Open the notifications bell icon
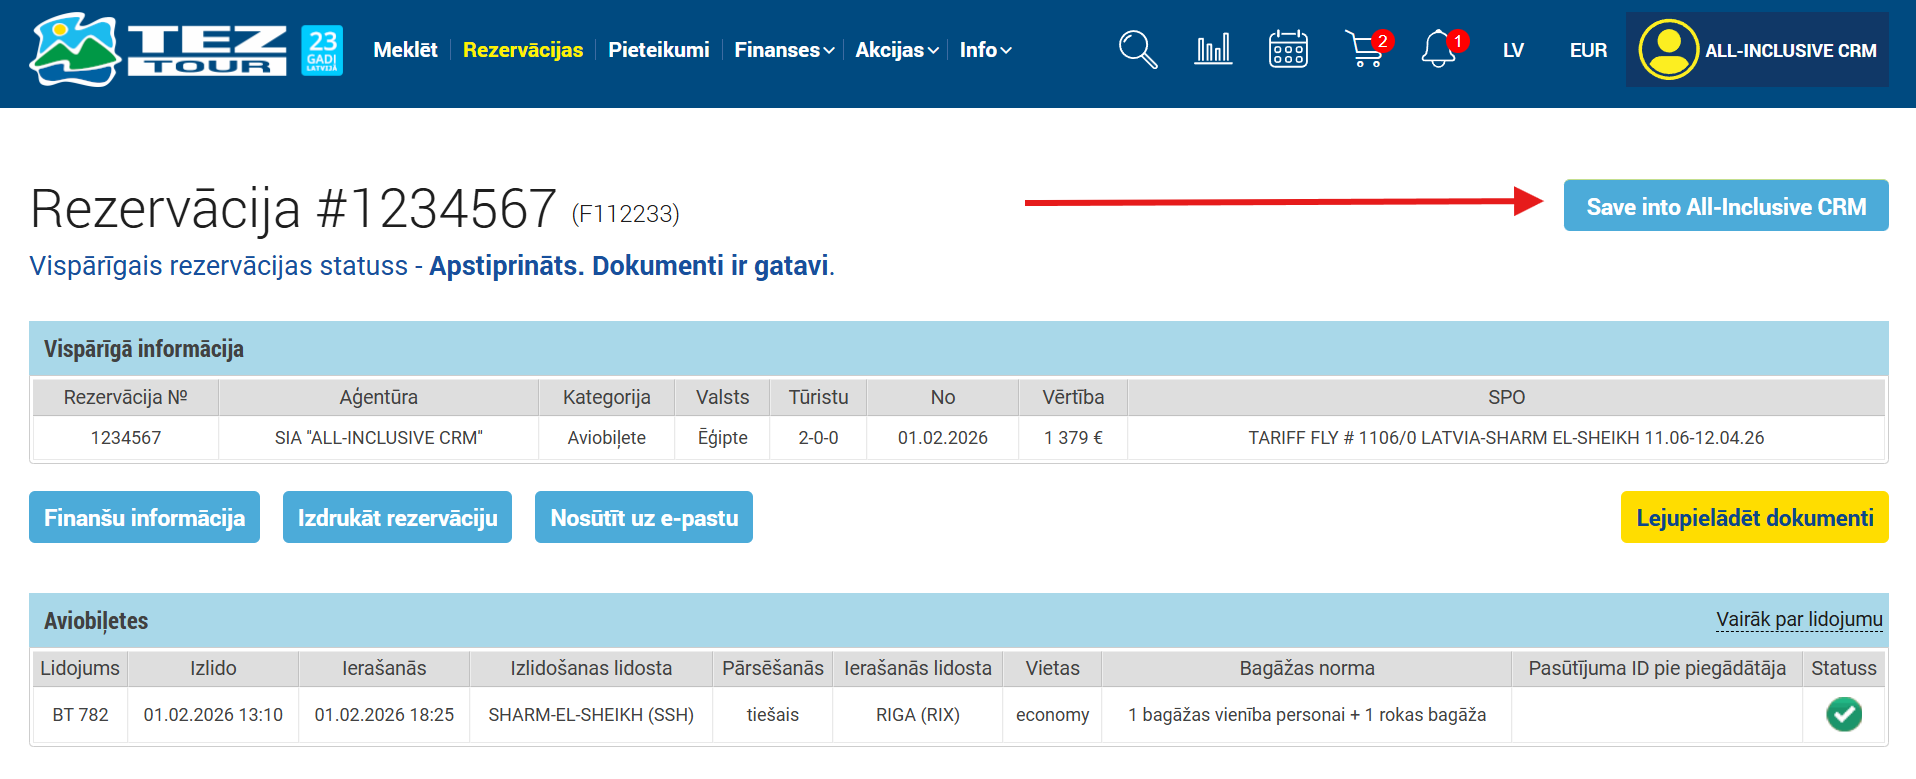Viewport: 1916px width, 779px height. (1438, 50)
